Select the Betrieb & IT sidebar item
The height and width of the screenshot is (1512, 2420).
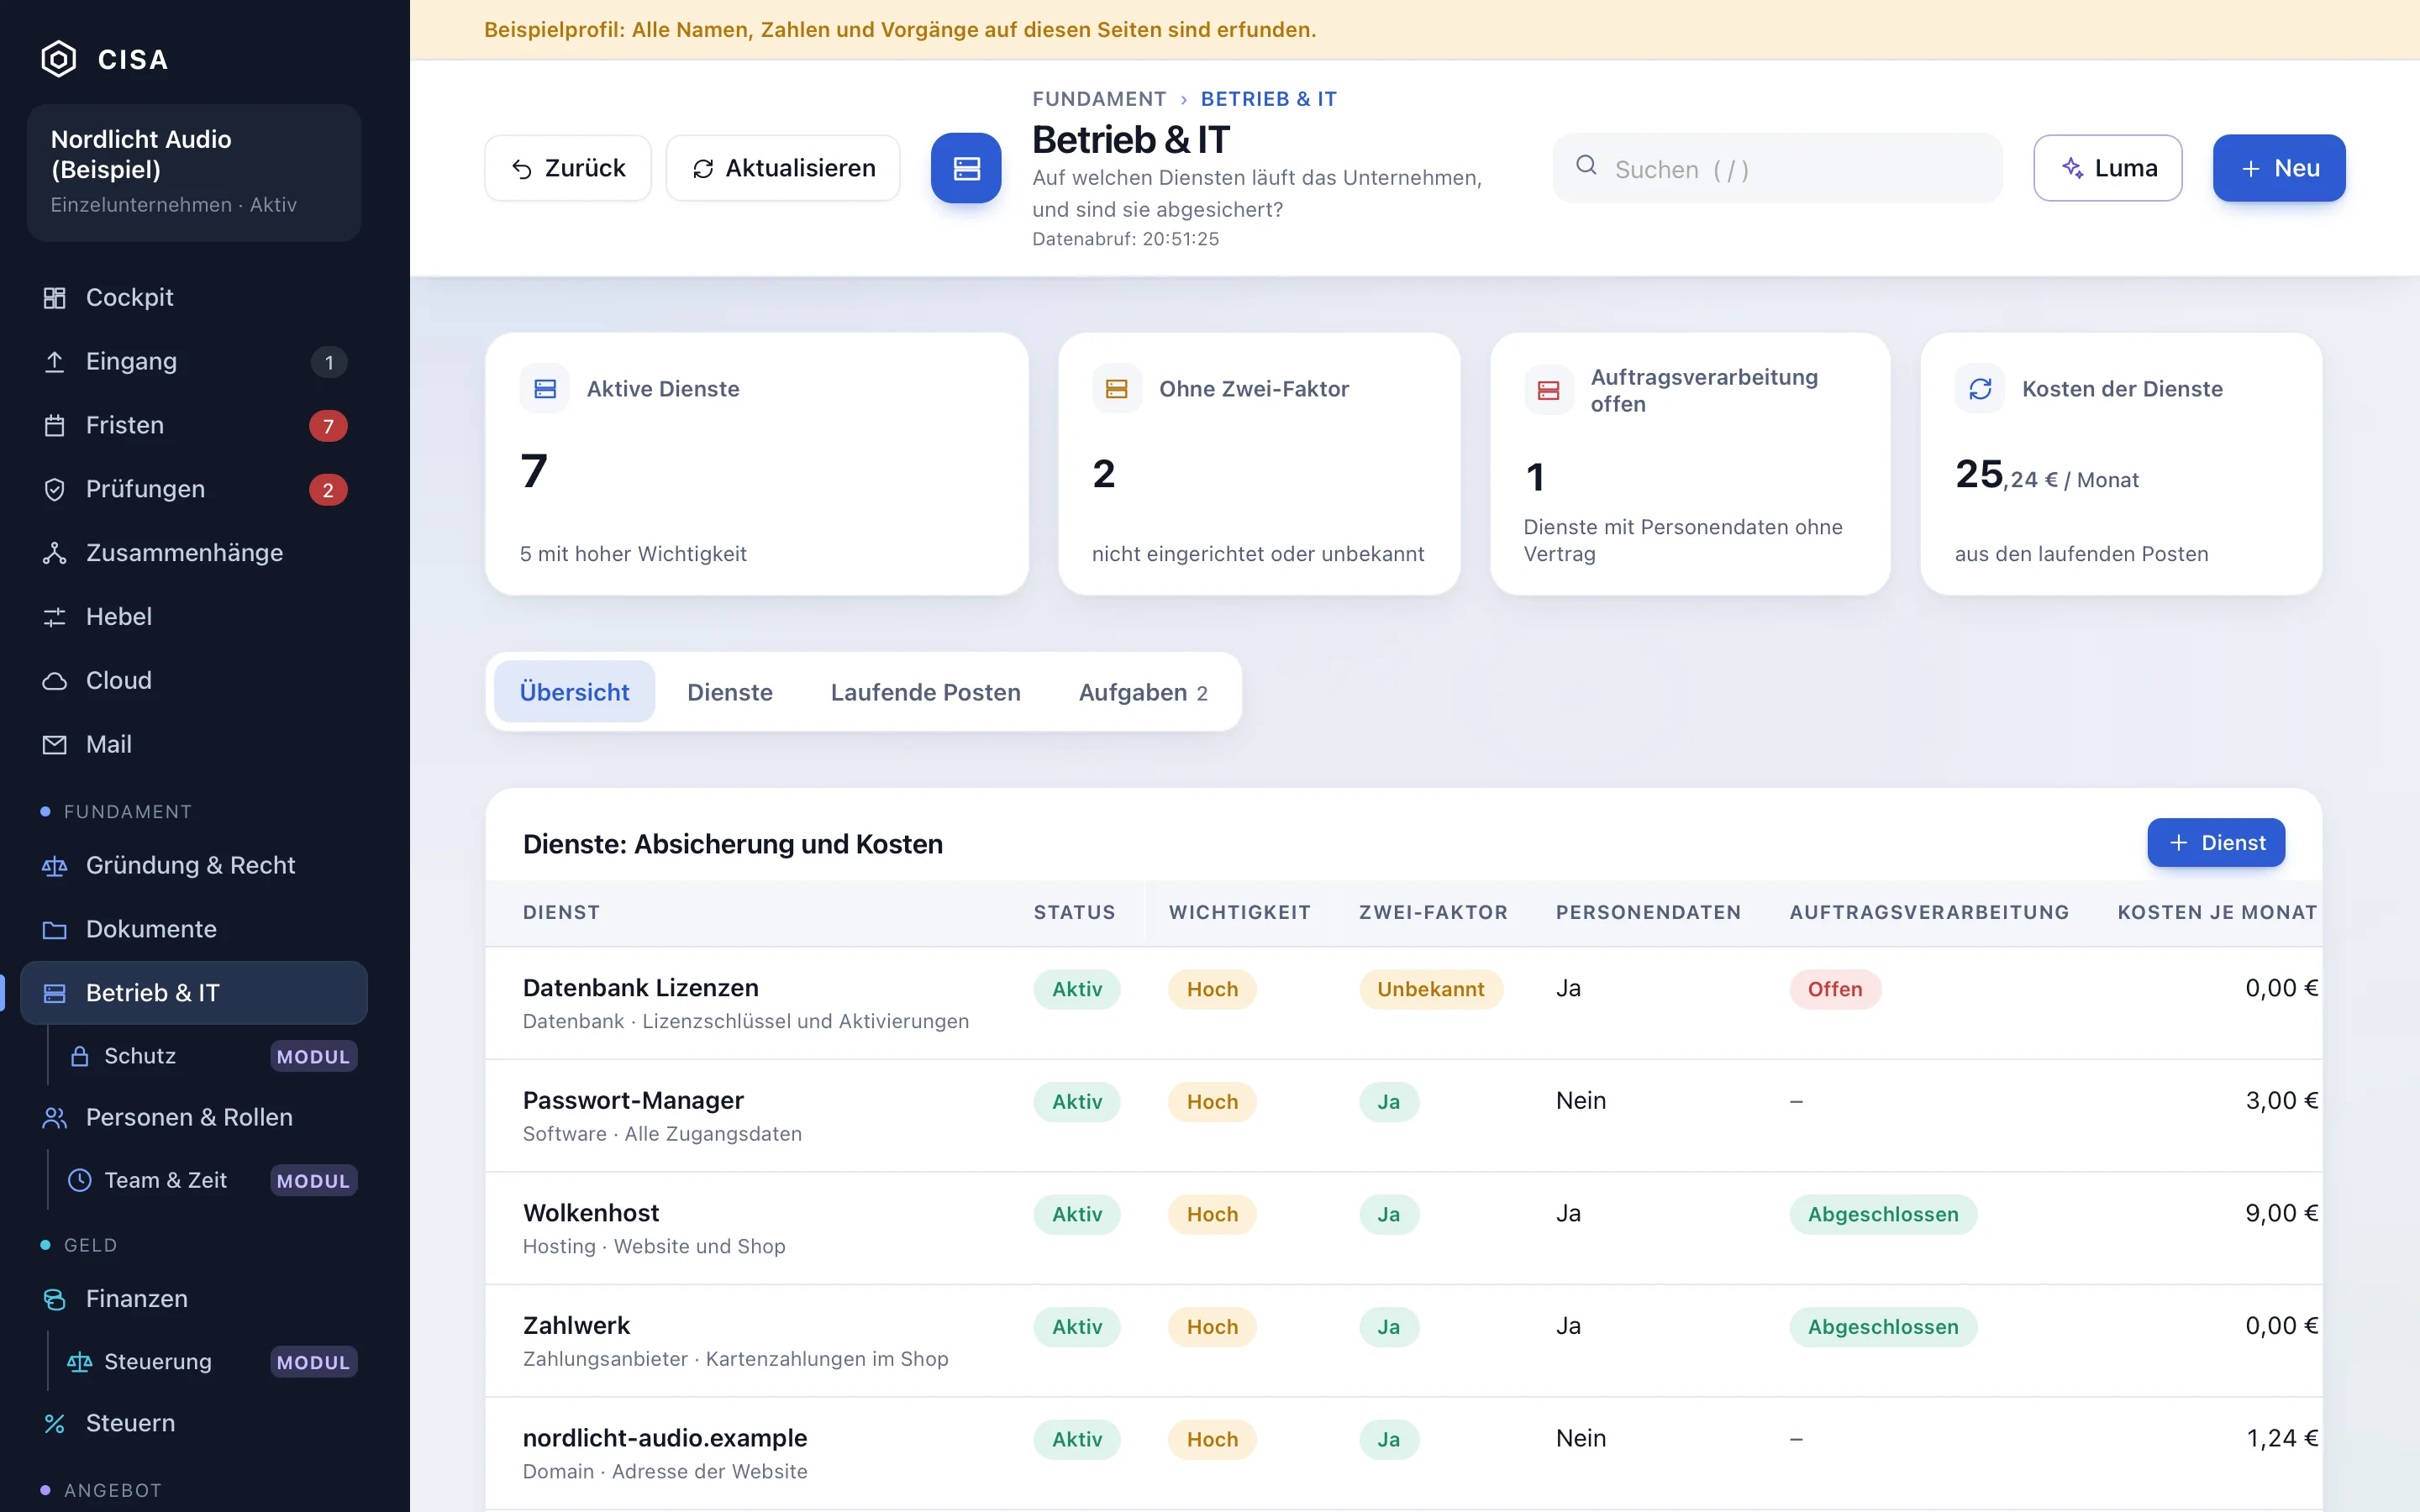tap(194, 993)
